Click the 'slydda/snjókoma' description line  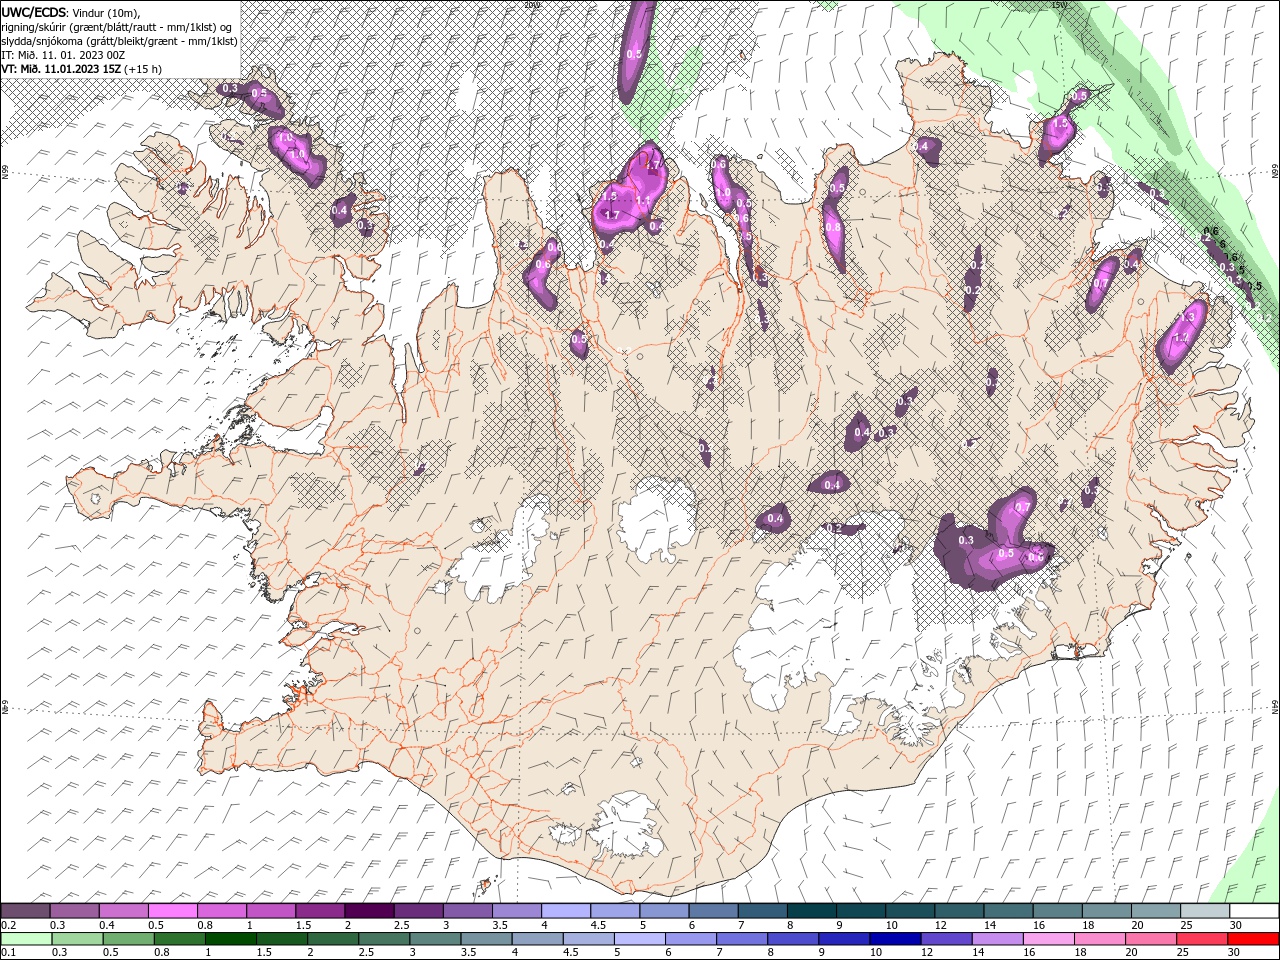[x=120, y=41]
